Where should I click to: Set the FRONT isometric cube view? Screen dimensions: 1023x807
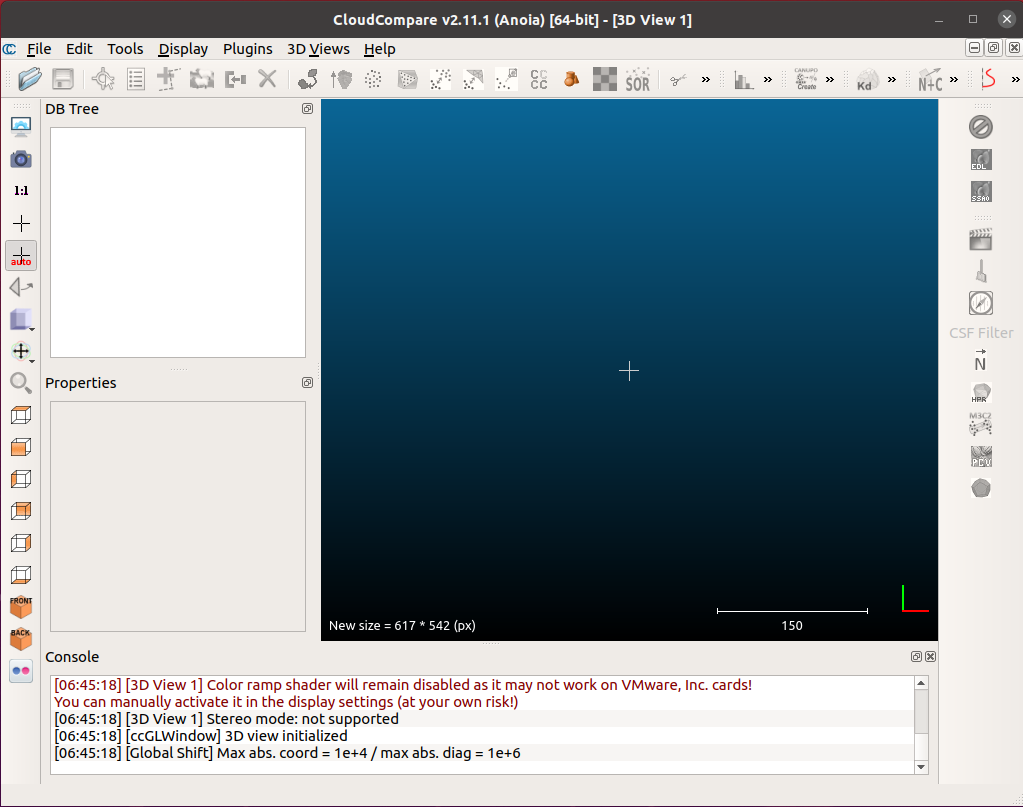coord(21,607)
